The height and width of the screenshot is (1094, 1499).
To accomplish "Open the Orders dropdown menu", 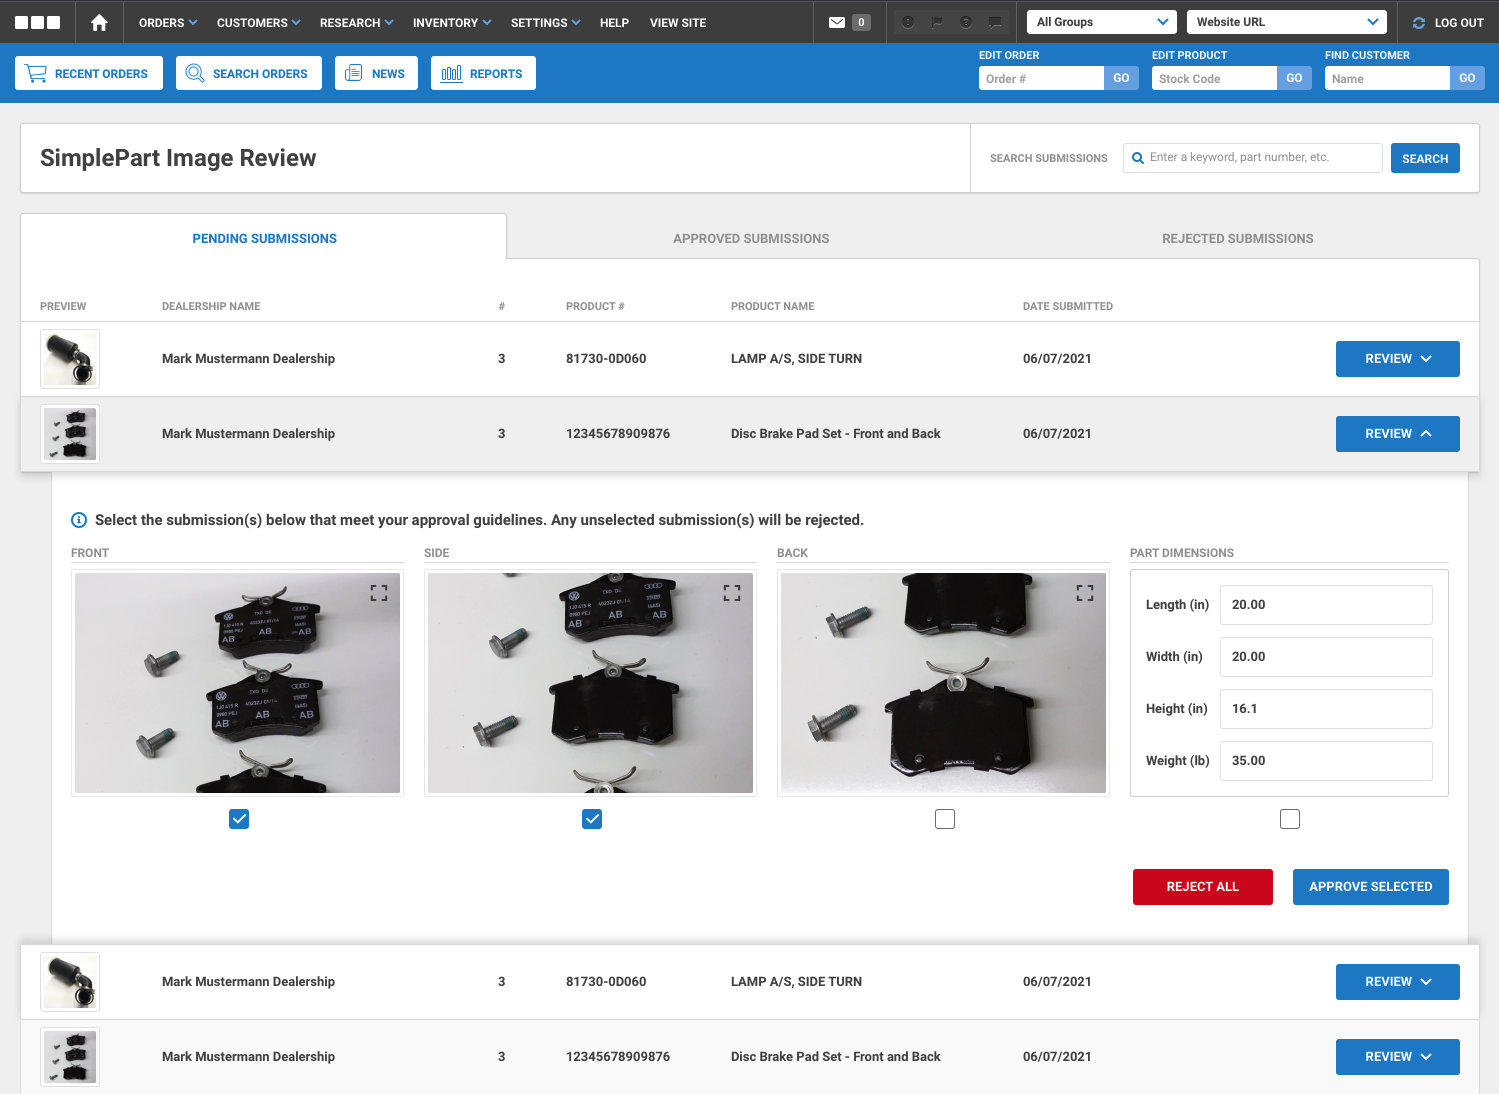I will pos(168,23).
